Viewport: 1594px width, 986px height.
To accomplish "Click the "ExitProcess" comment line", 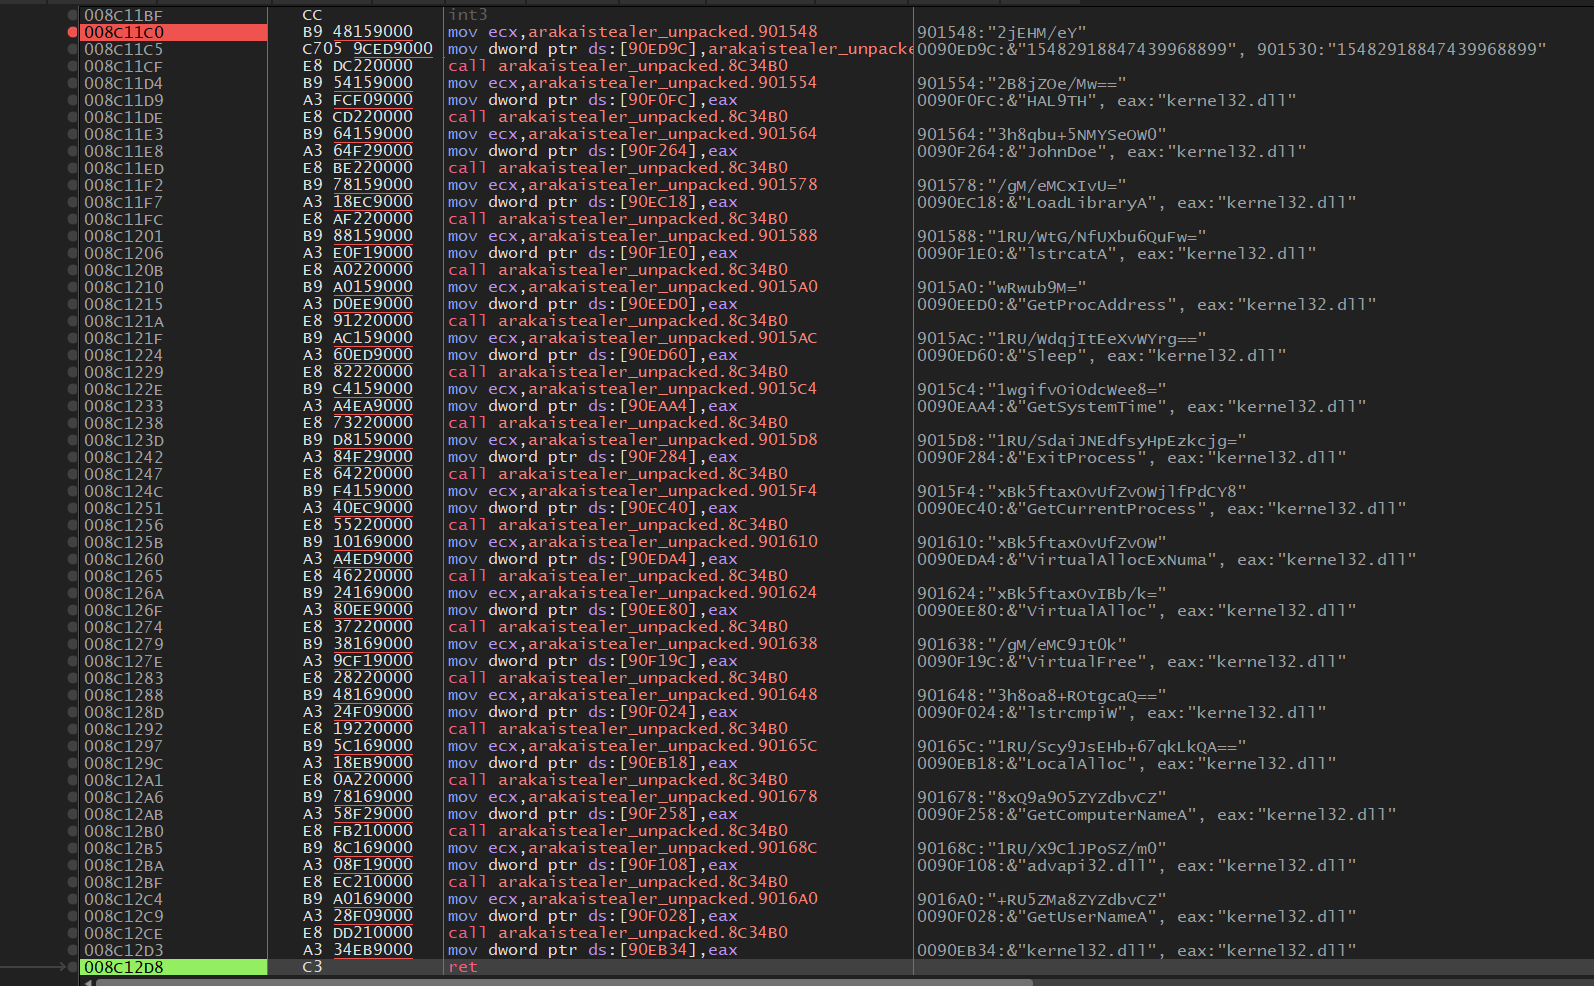I will click(1131, 457).
